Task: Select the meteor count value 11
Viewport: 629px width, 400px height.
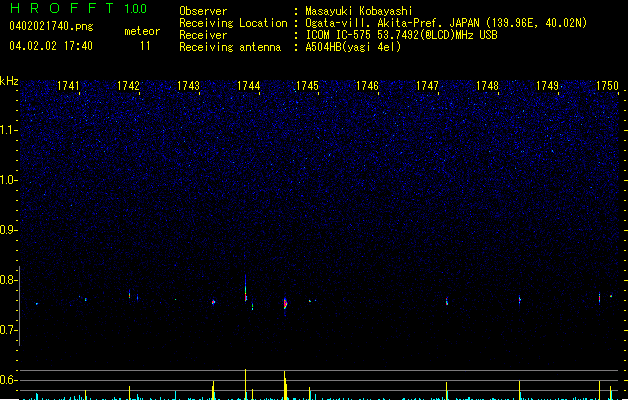Action: tap(146, 46)
